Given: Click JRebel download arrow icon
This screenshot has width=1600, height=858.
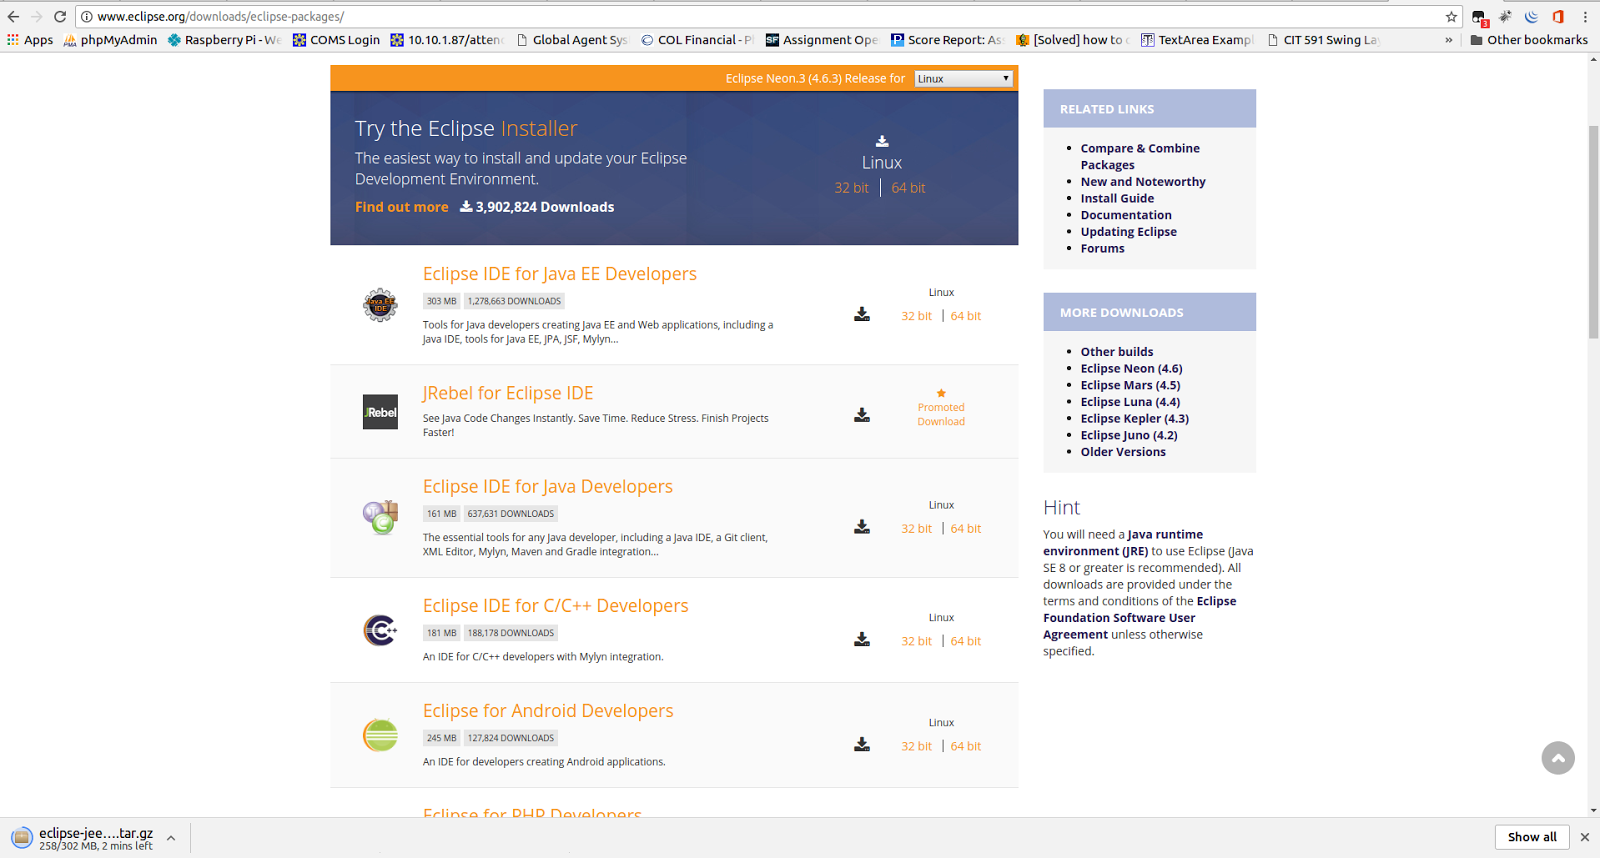Looking at the screenshot, I should click(862, 415).
